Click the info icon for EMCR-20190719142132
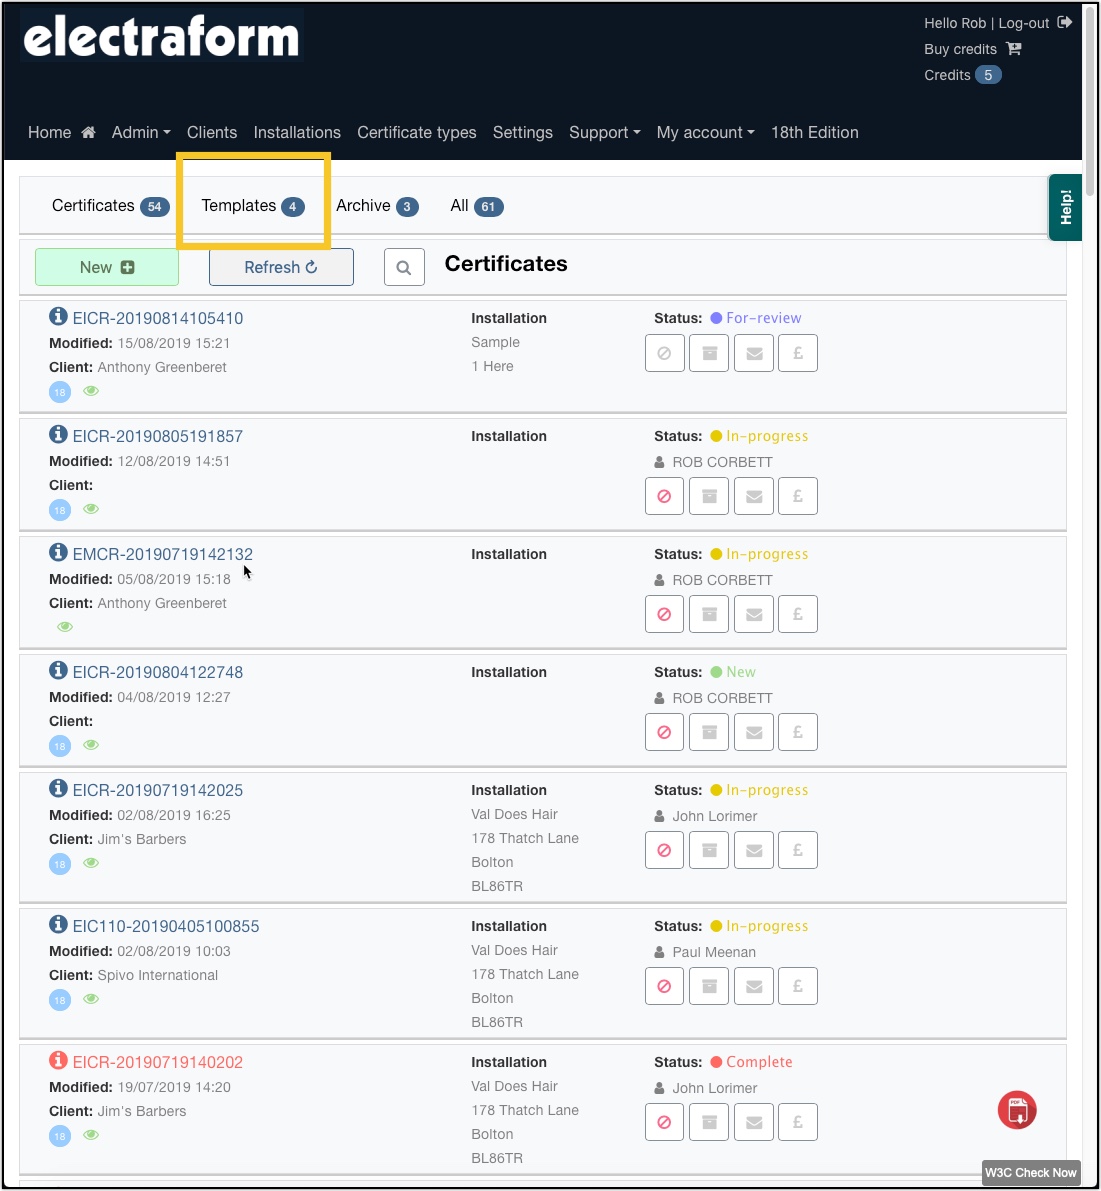Image resolution: width=1101 pixels, height=1191 pixels. [58, 552]
